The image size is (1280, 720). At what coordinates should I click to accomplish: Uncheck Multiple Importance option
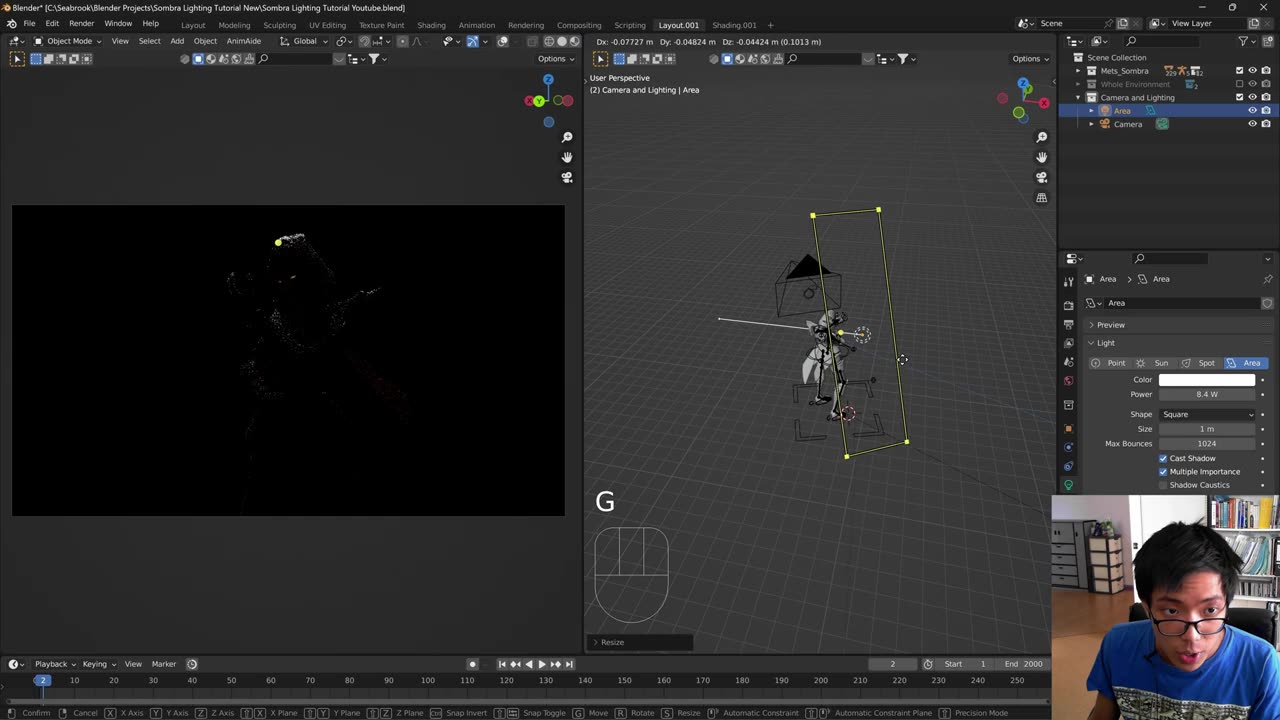pos(1163,472)
